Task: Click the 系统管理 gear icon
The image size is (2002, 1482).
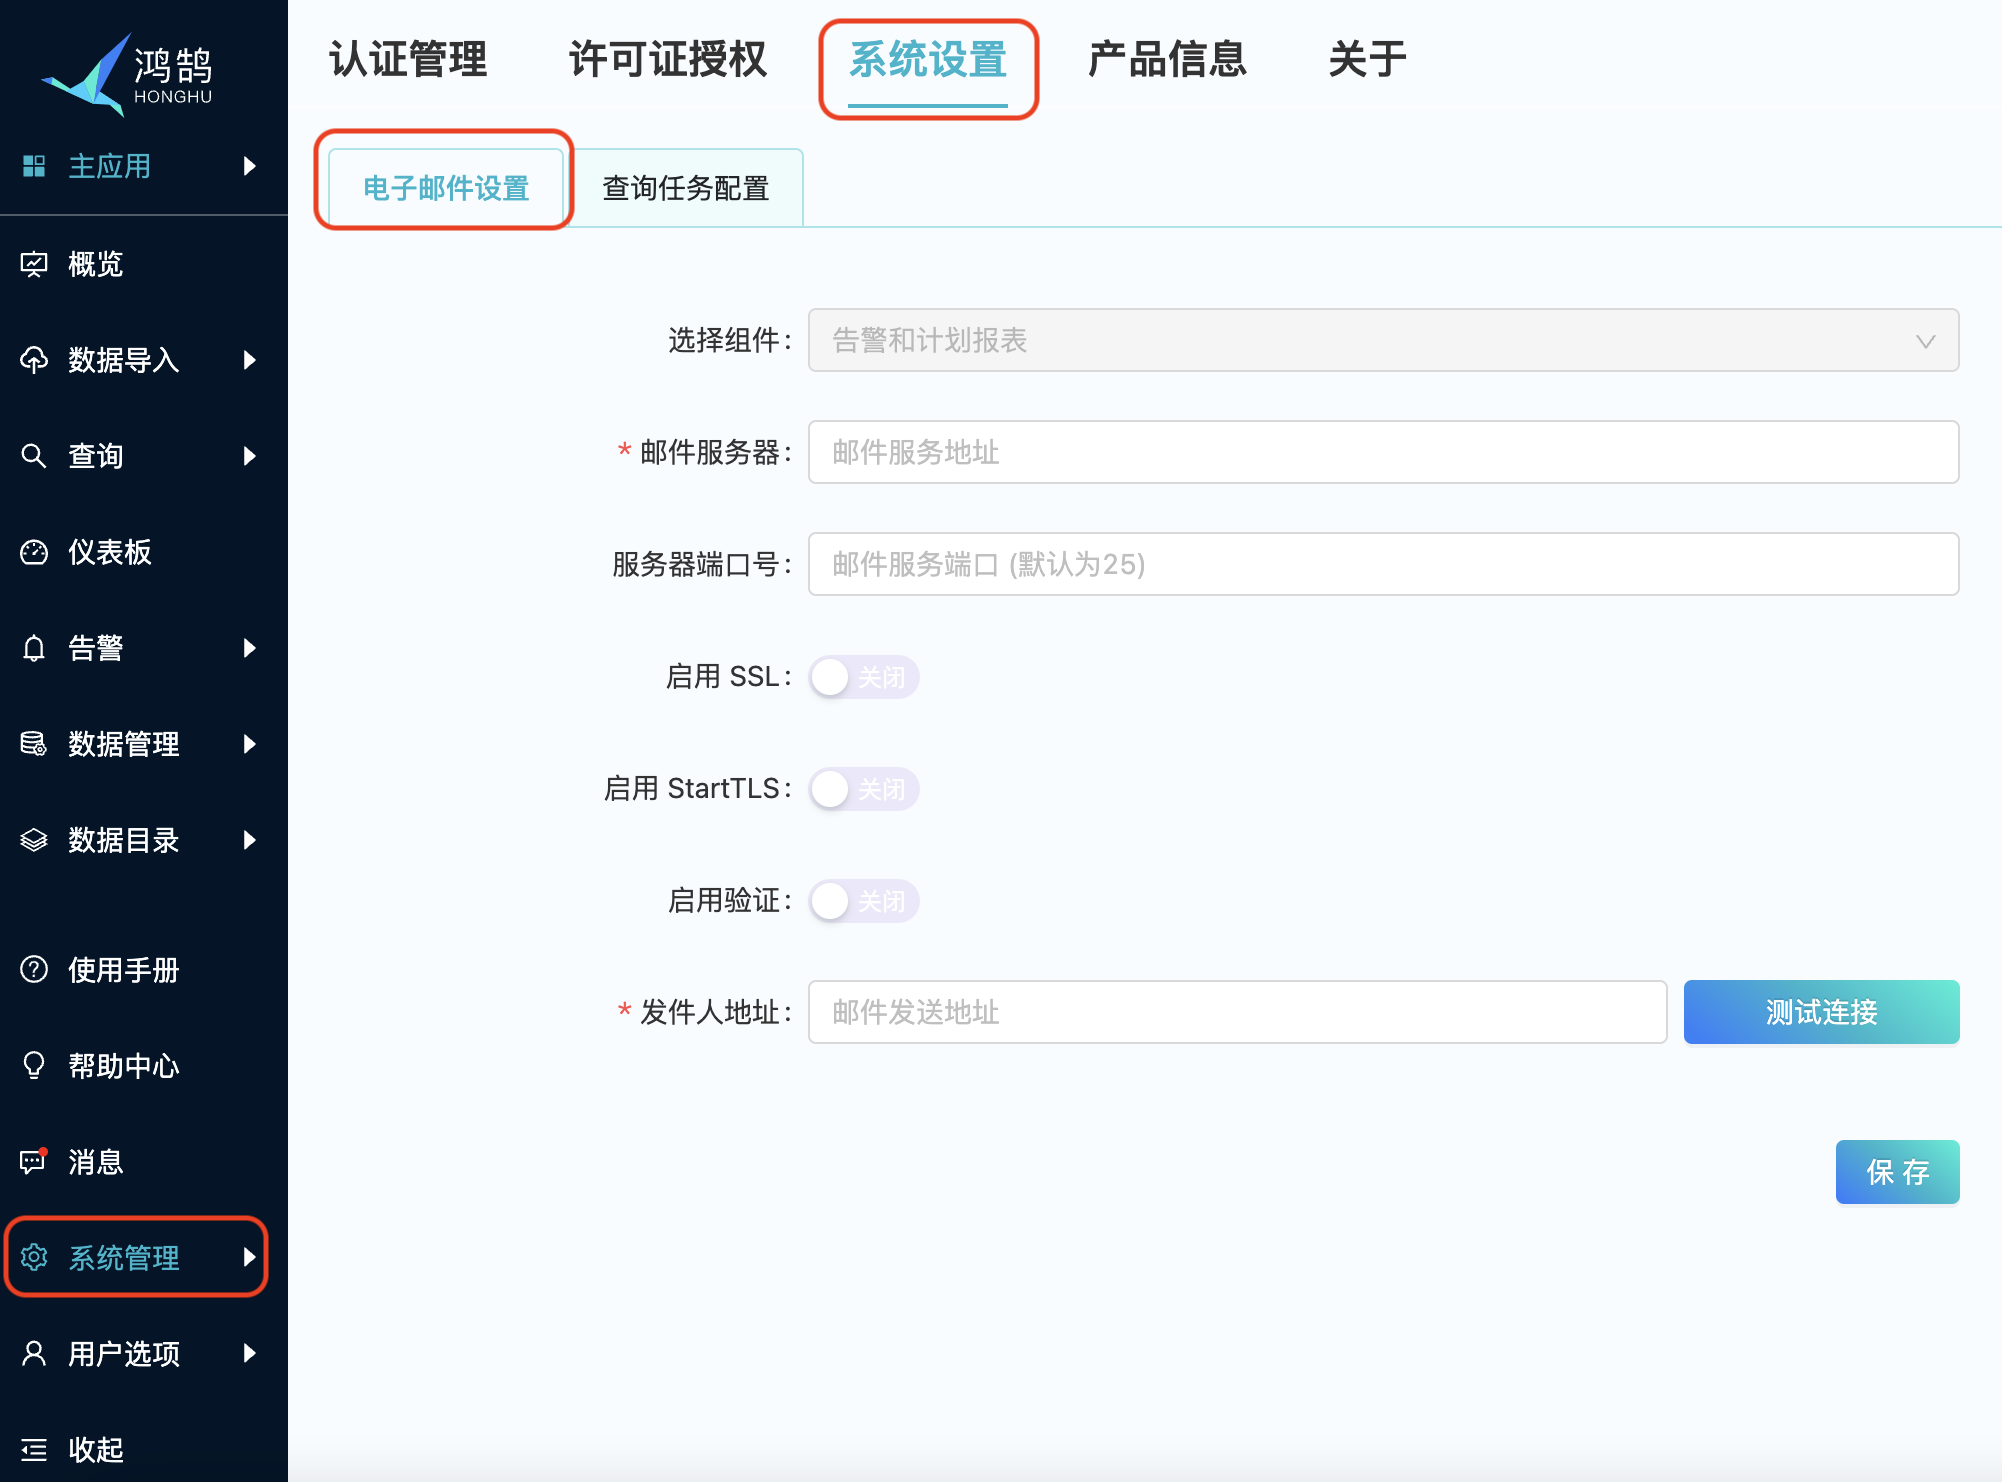Action: pyautogui.click(x=34, y=1257)
